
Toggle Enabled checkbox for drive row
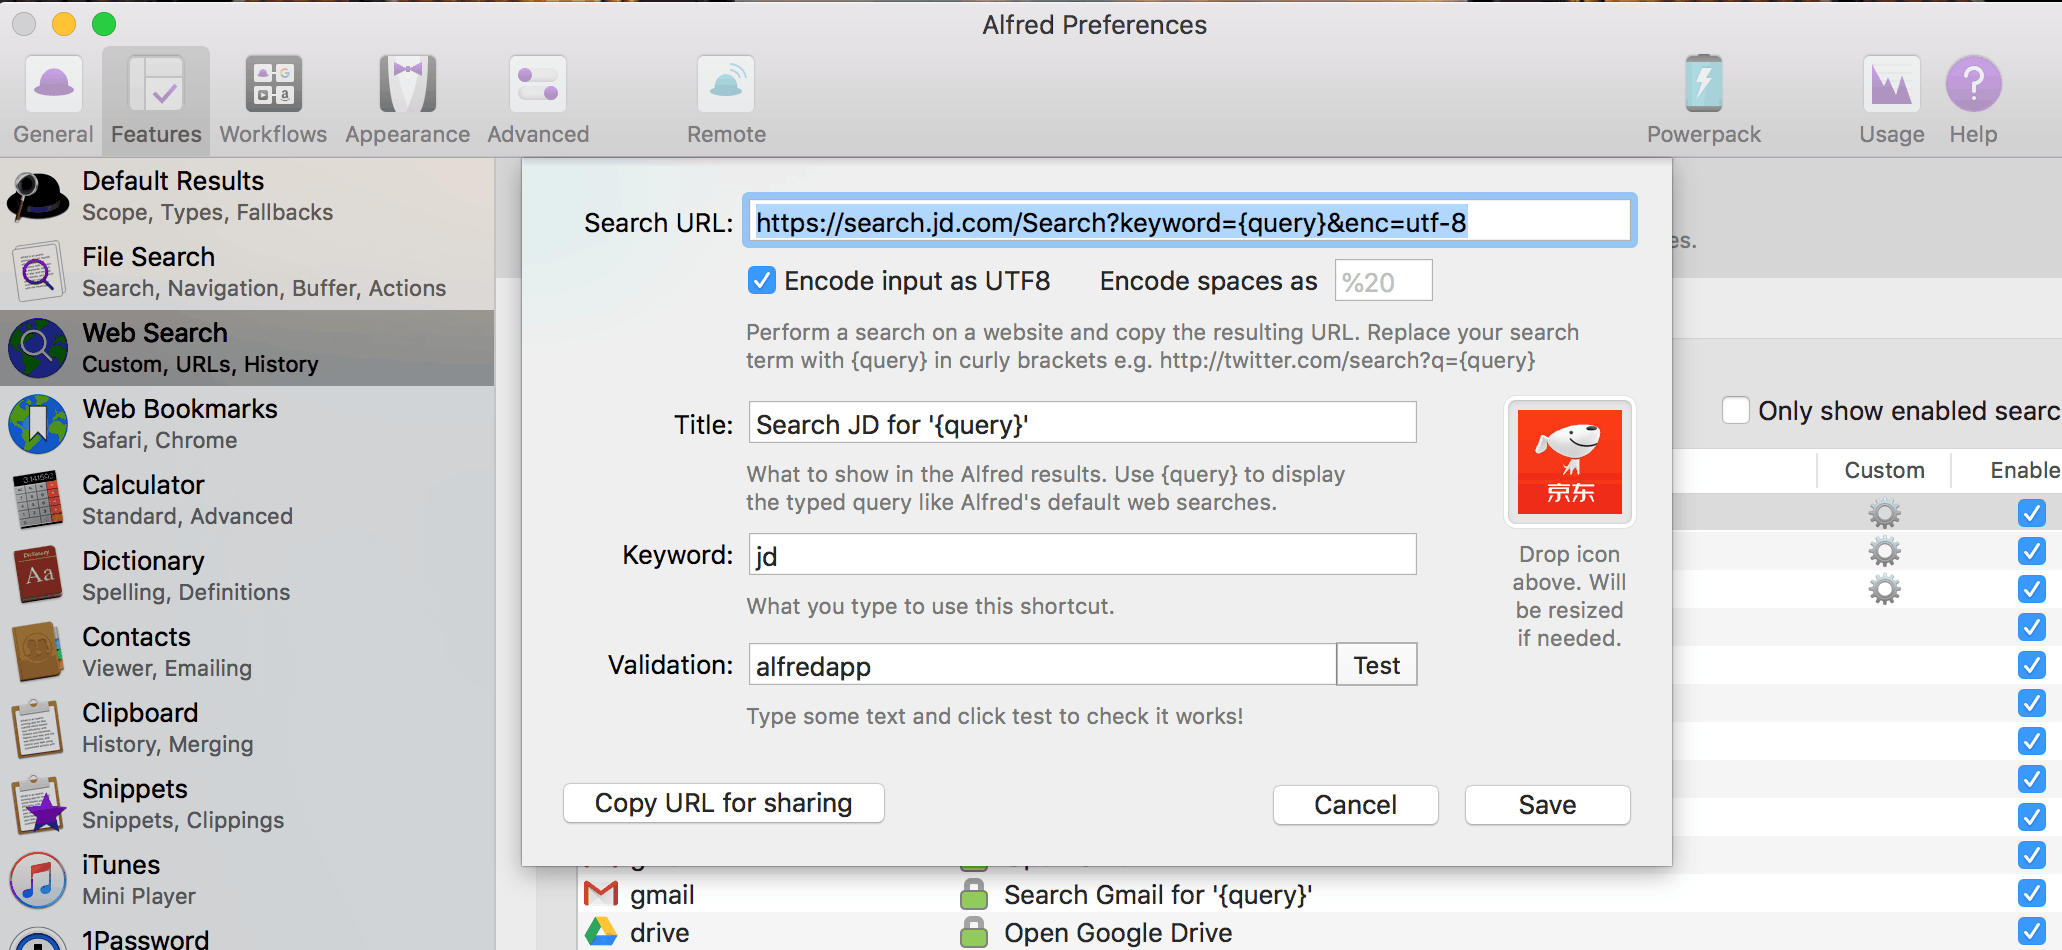(2031, 931)
